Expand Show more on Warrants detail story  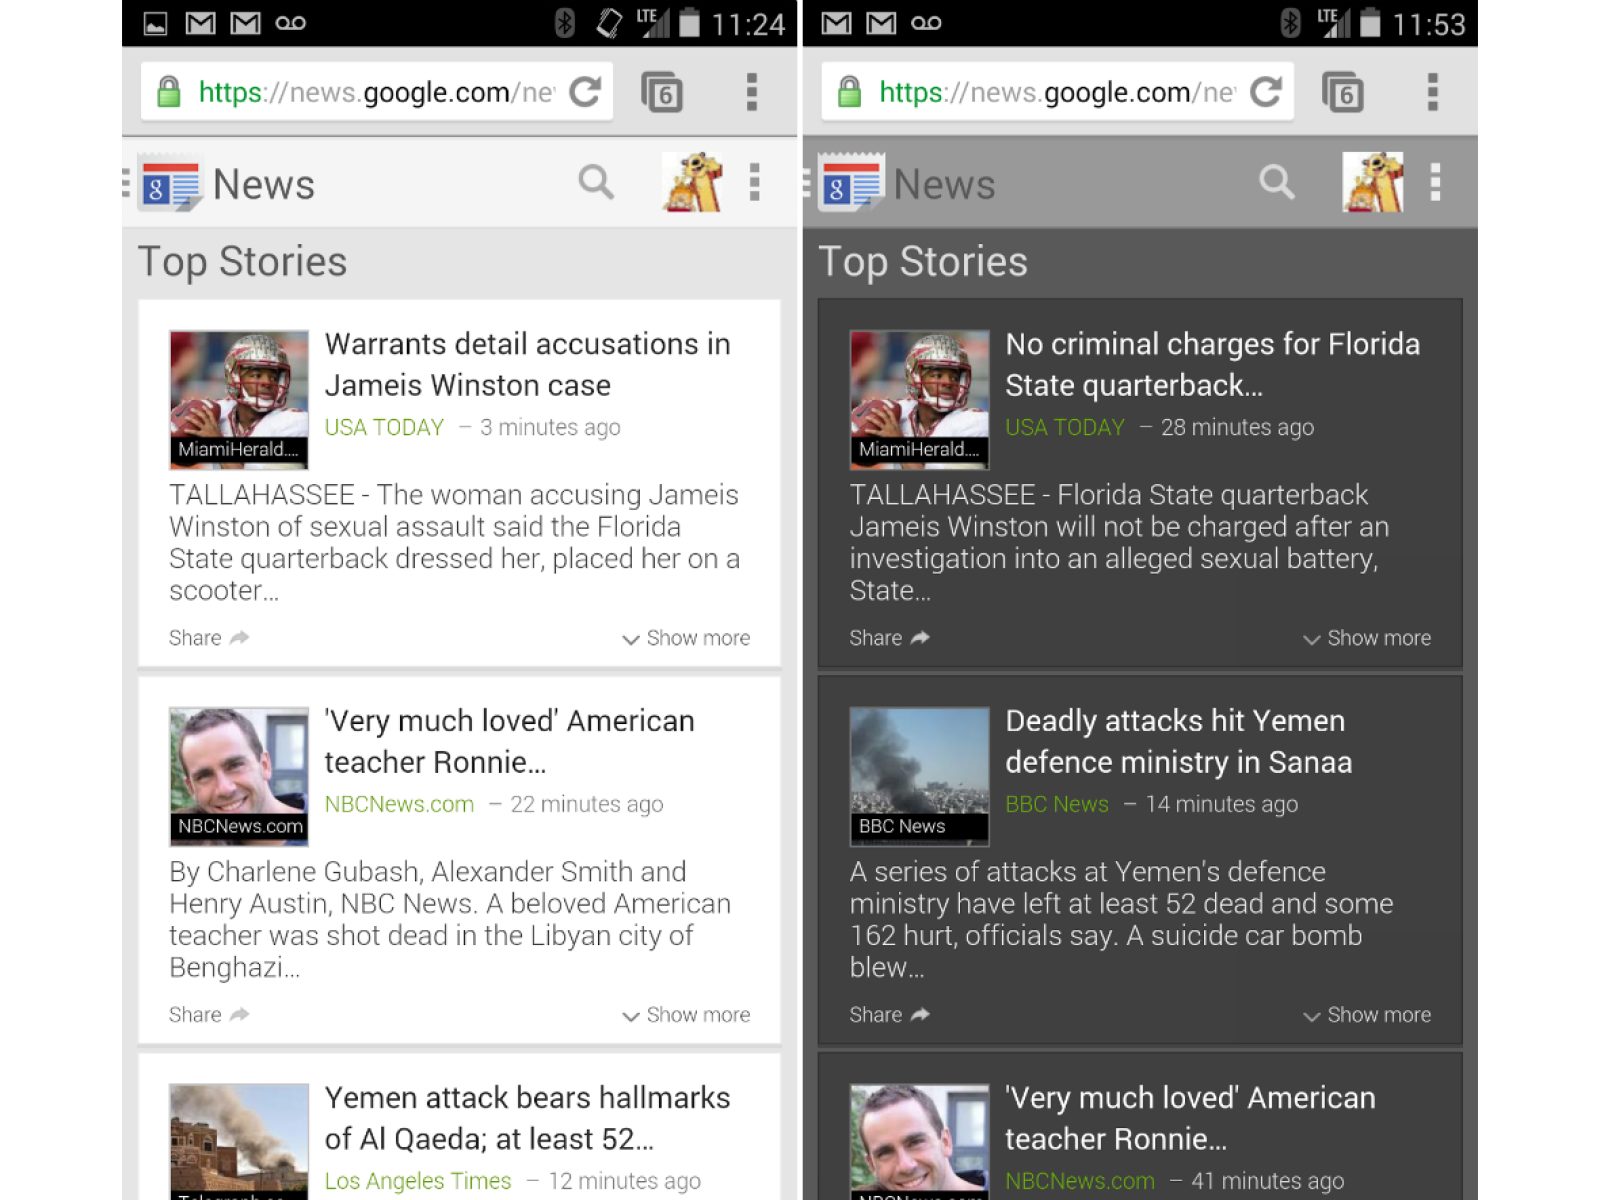click(686, 638)
